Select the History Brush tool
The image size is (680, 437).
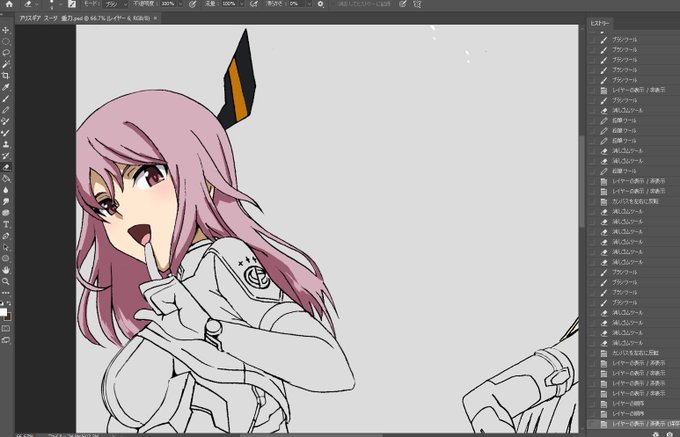pyautogui.click(x=6, y=156)
